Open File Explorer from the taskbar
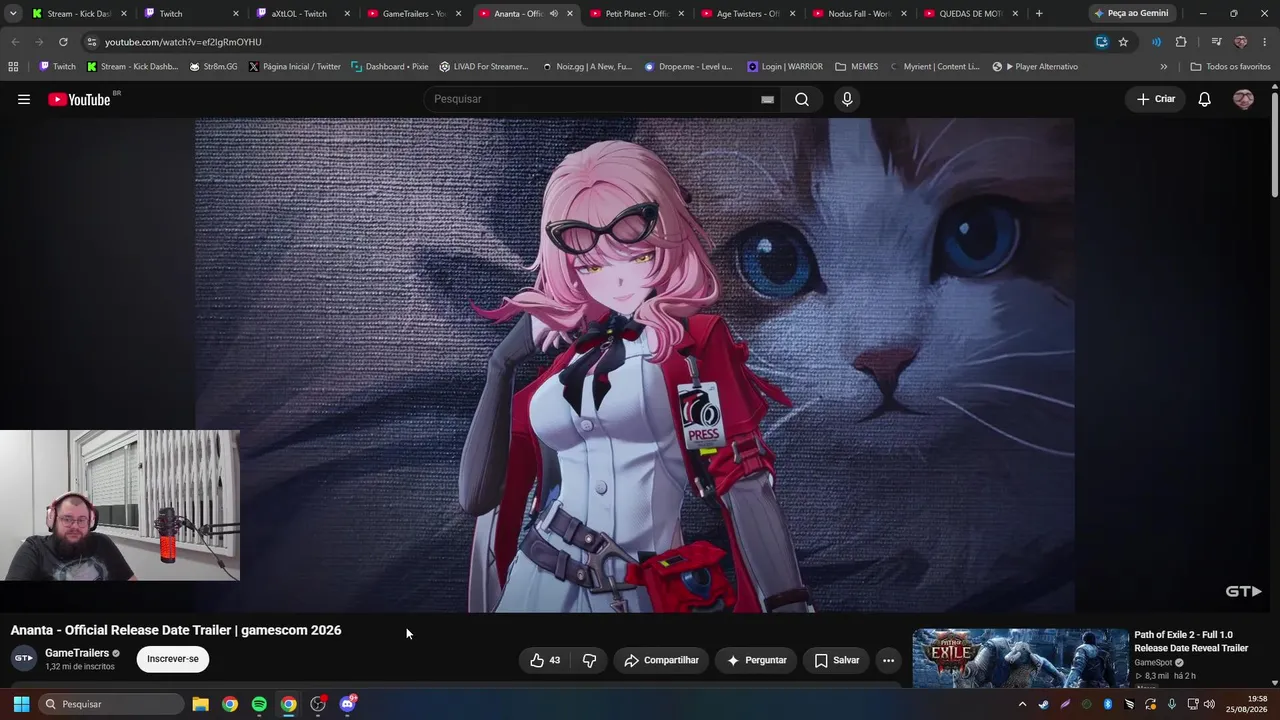Screen dimensions: 1280x720 [x=200, y=704]
